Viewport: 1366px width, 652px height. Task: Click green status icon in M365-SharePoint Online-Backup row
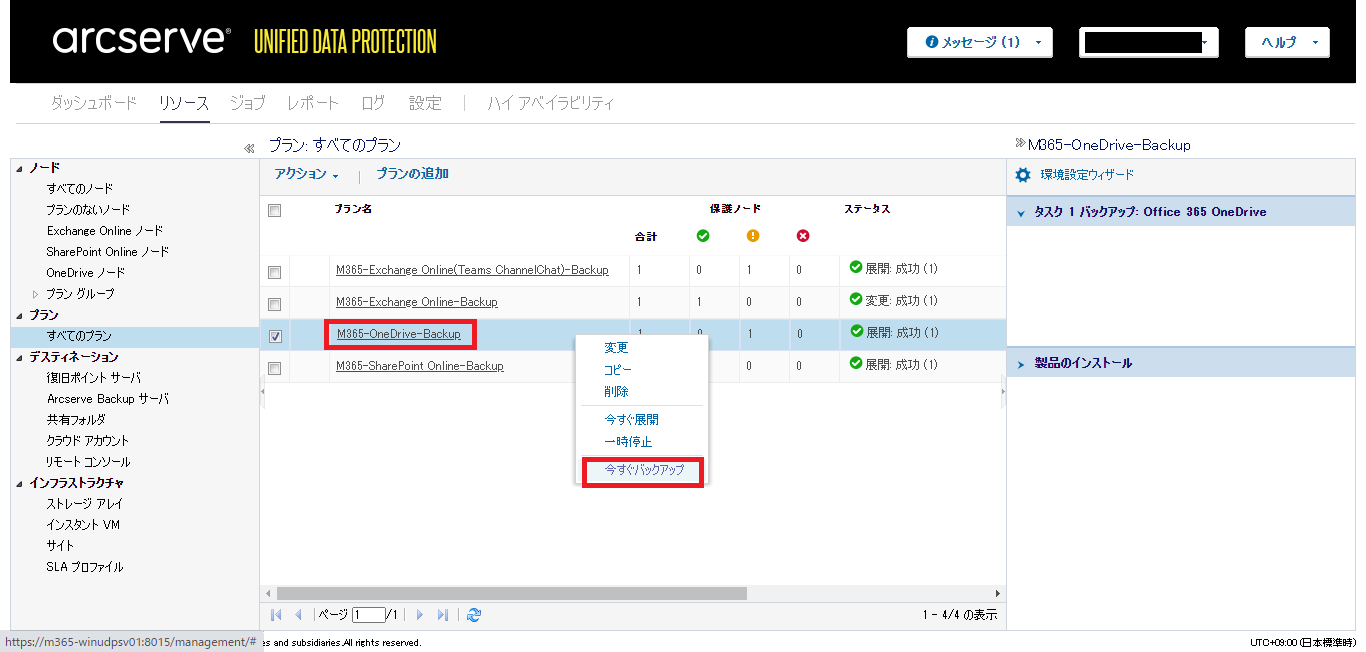point(856,363)
